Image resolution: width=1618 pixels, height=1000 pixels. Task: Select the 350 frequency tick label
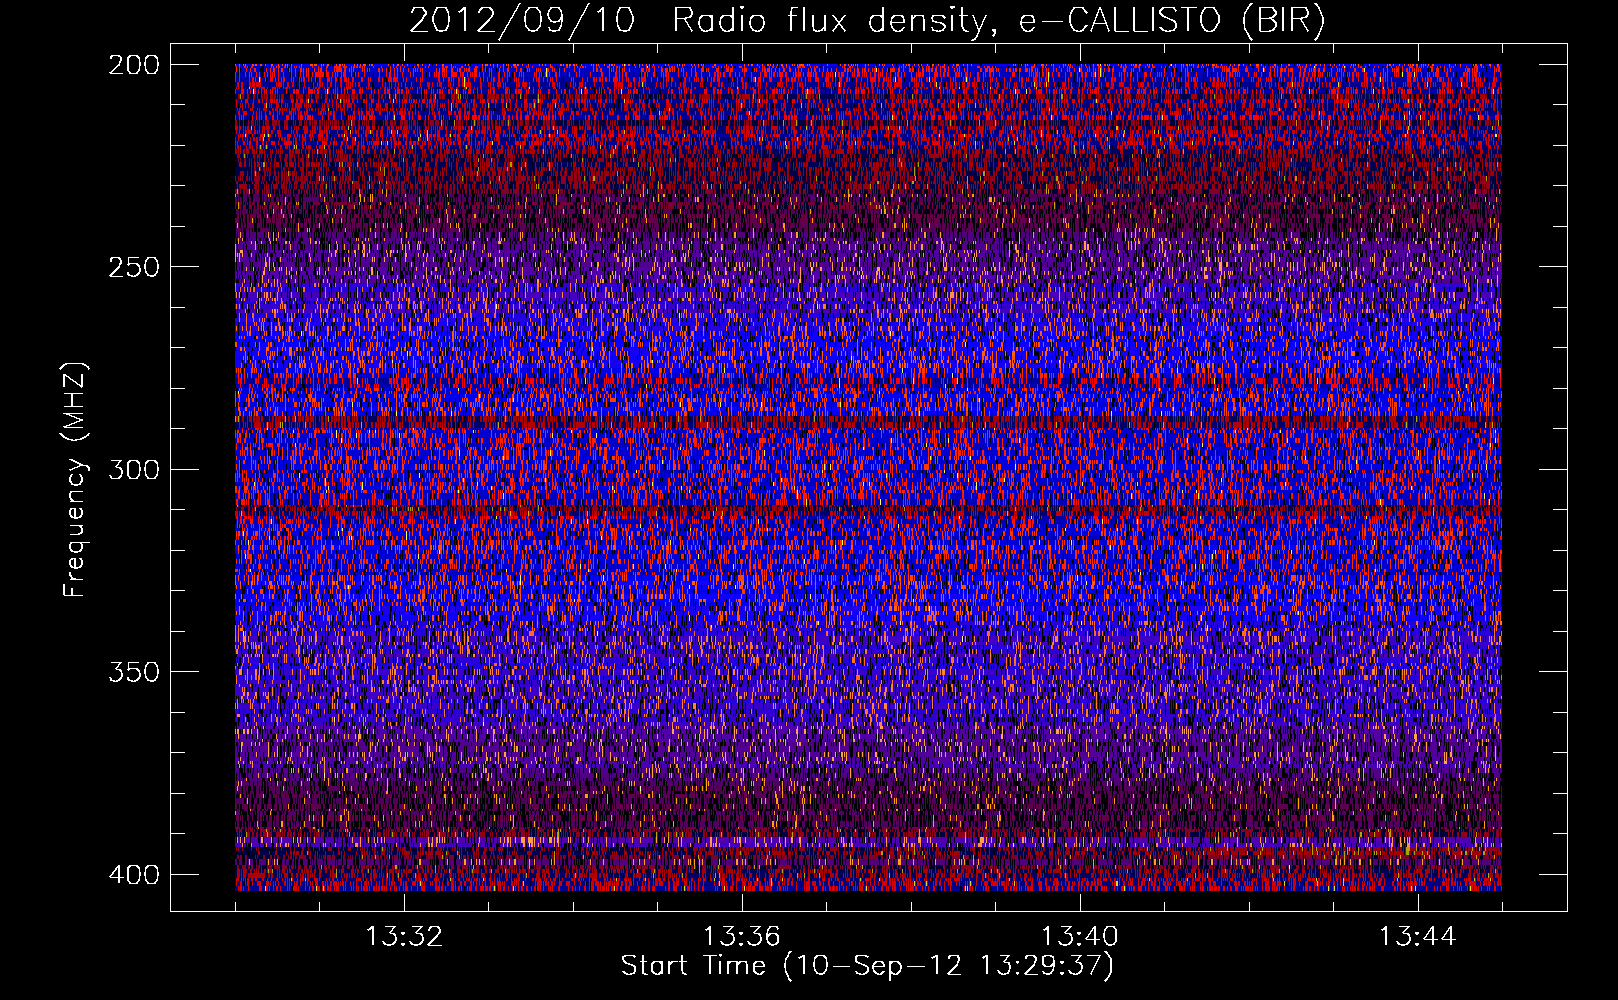[x=133, y=671]
